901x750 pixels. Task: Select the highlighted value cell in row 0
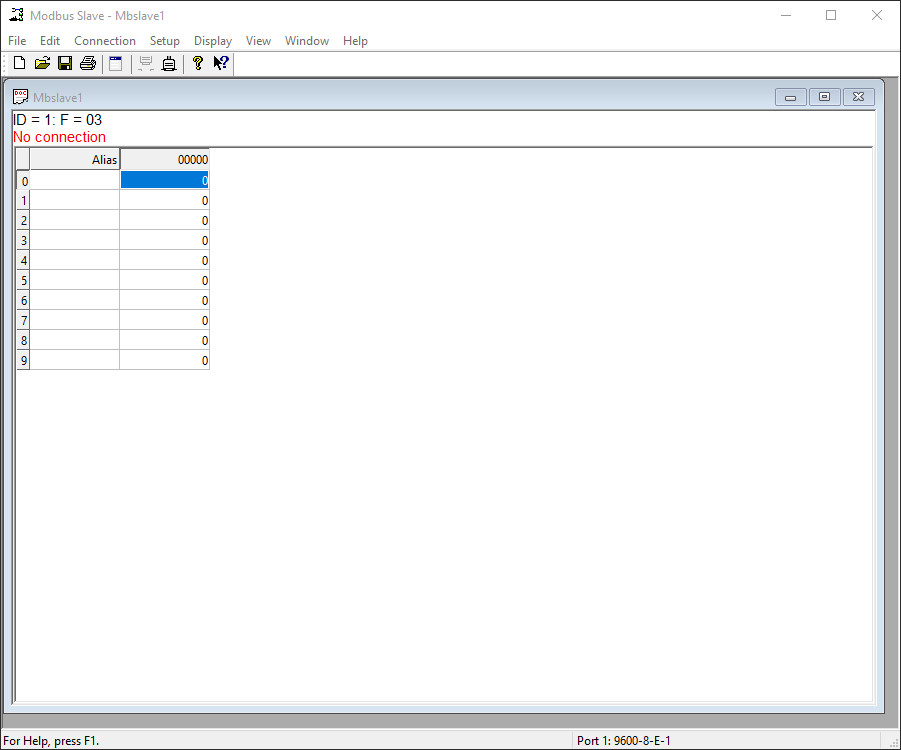[x=164, y=180]
